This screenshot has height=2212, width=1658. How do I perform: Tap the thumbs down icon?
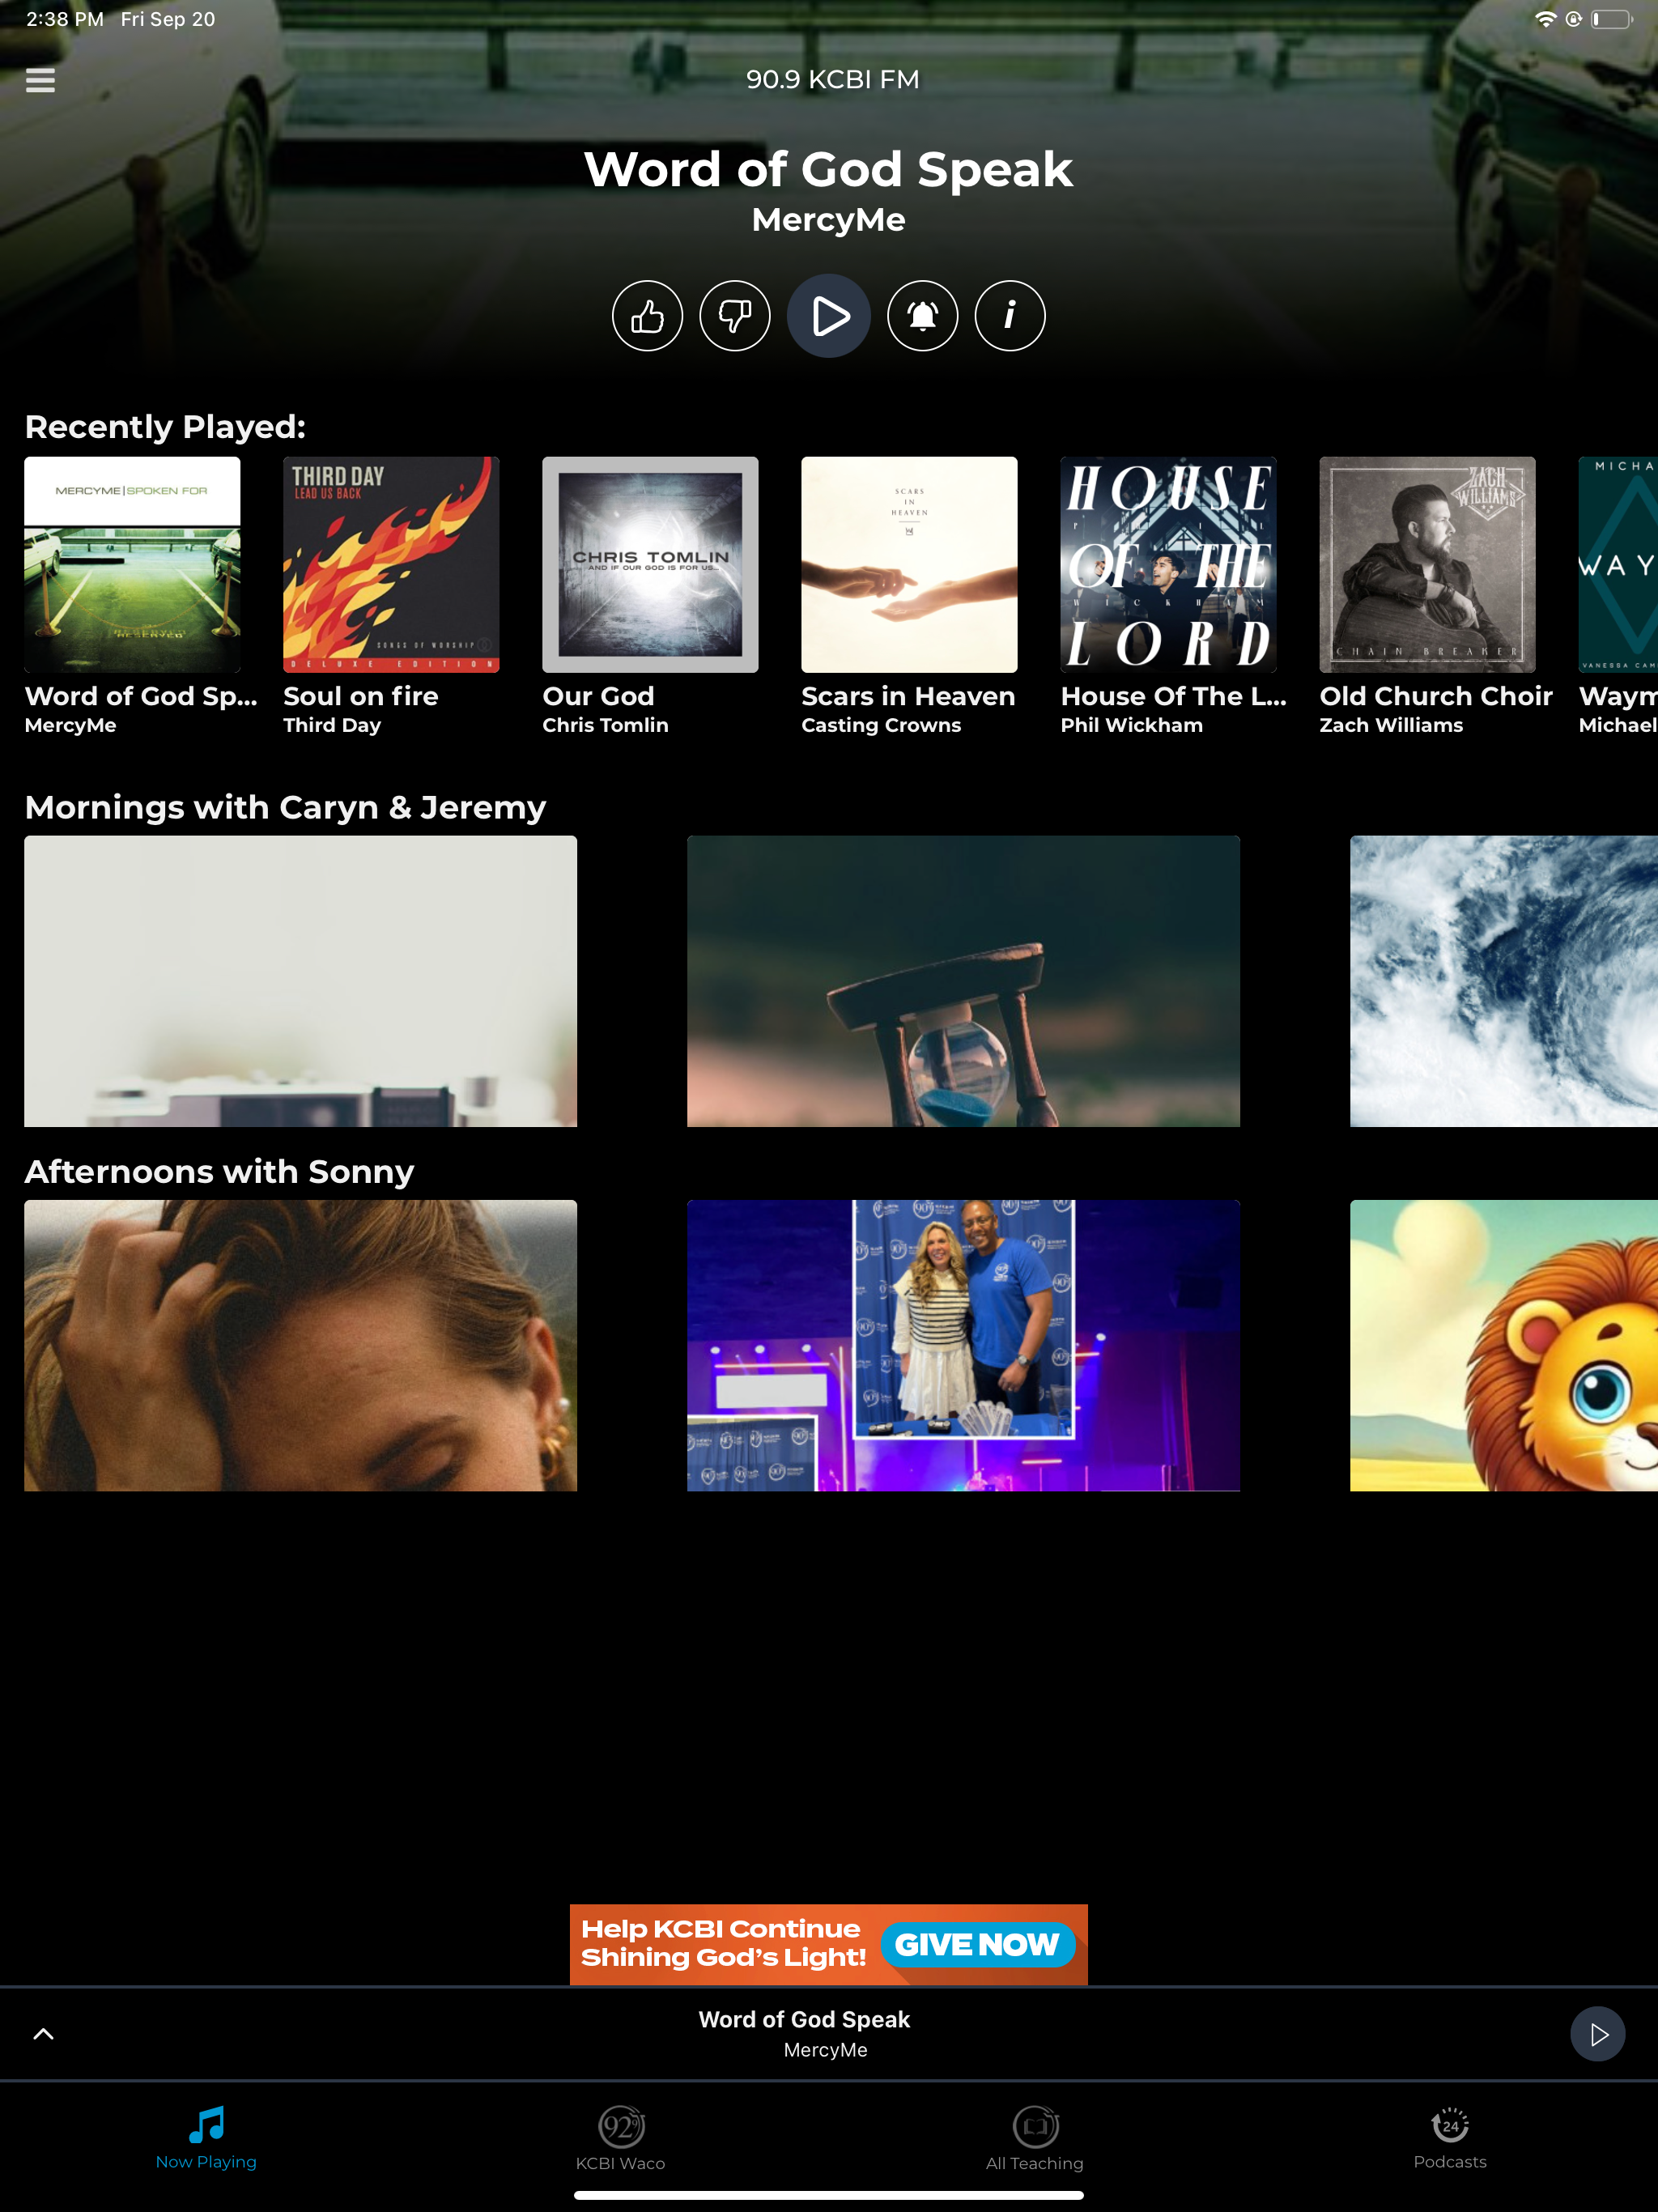point(735,316)
